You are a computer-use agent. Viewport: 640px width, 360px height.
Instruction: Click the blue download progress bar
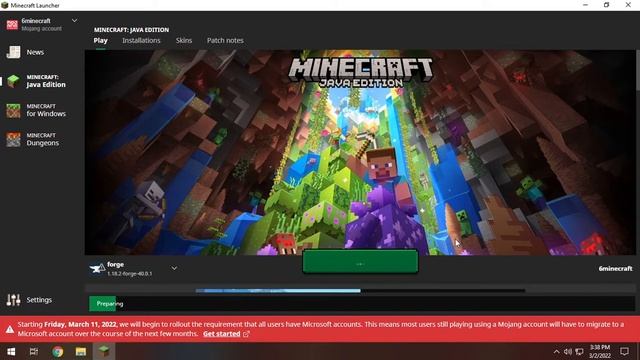(278, 291)
